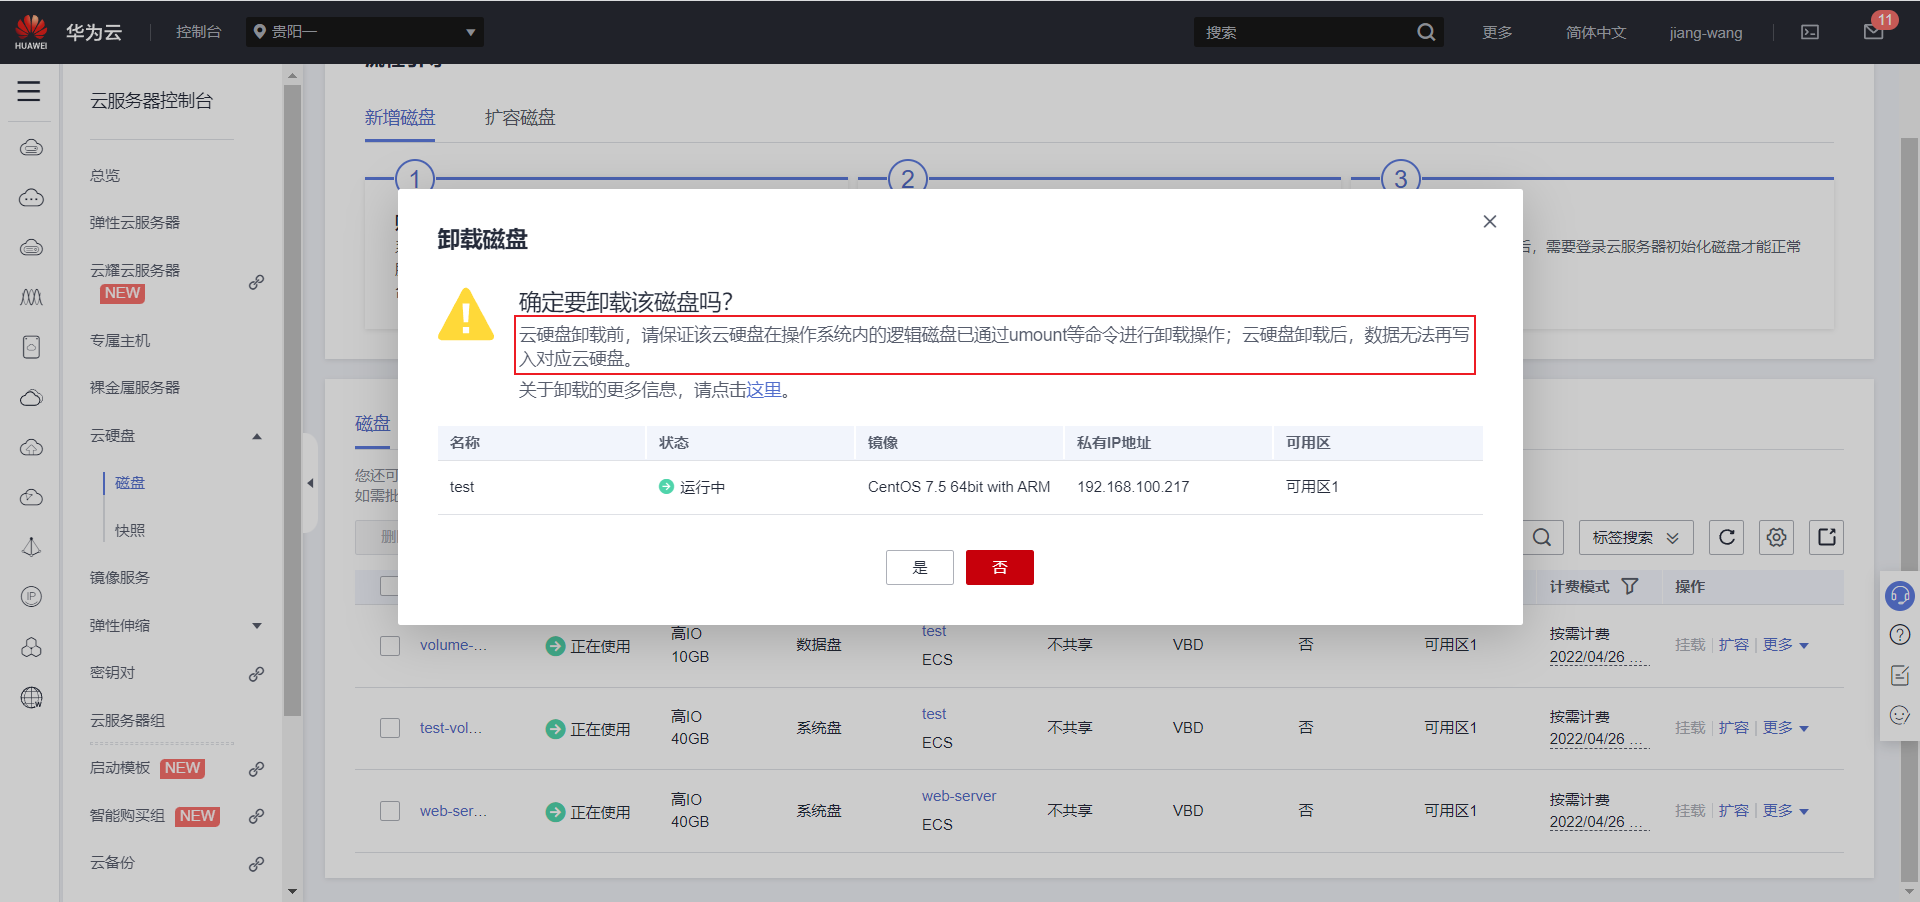Image resolution: width=1920 pixels, height=902 pixels.
Task: Open the volume-... disk link
Action: coord(454,645)
